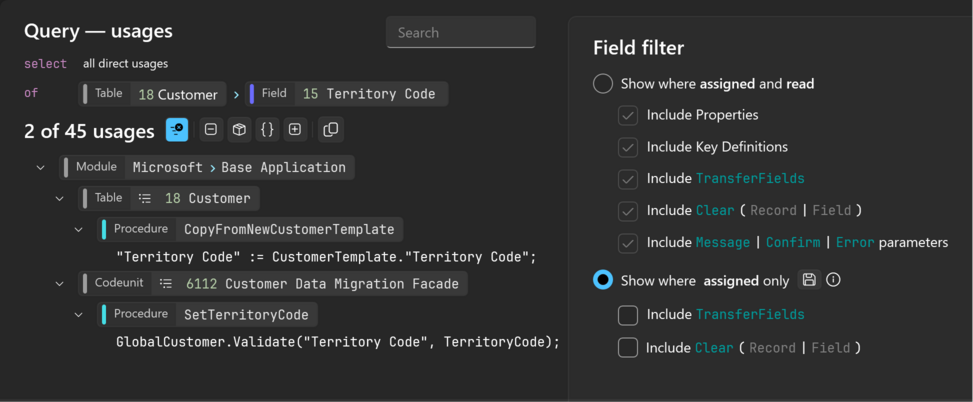Click the "Territory Code" := CustomerTemplate code line
The width and height of the screenshot is (973, 402).
pyautogui.click(x=326, y=256)
